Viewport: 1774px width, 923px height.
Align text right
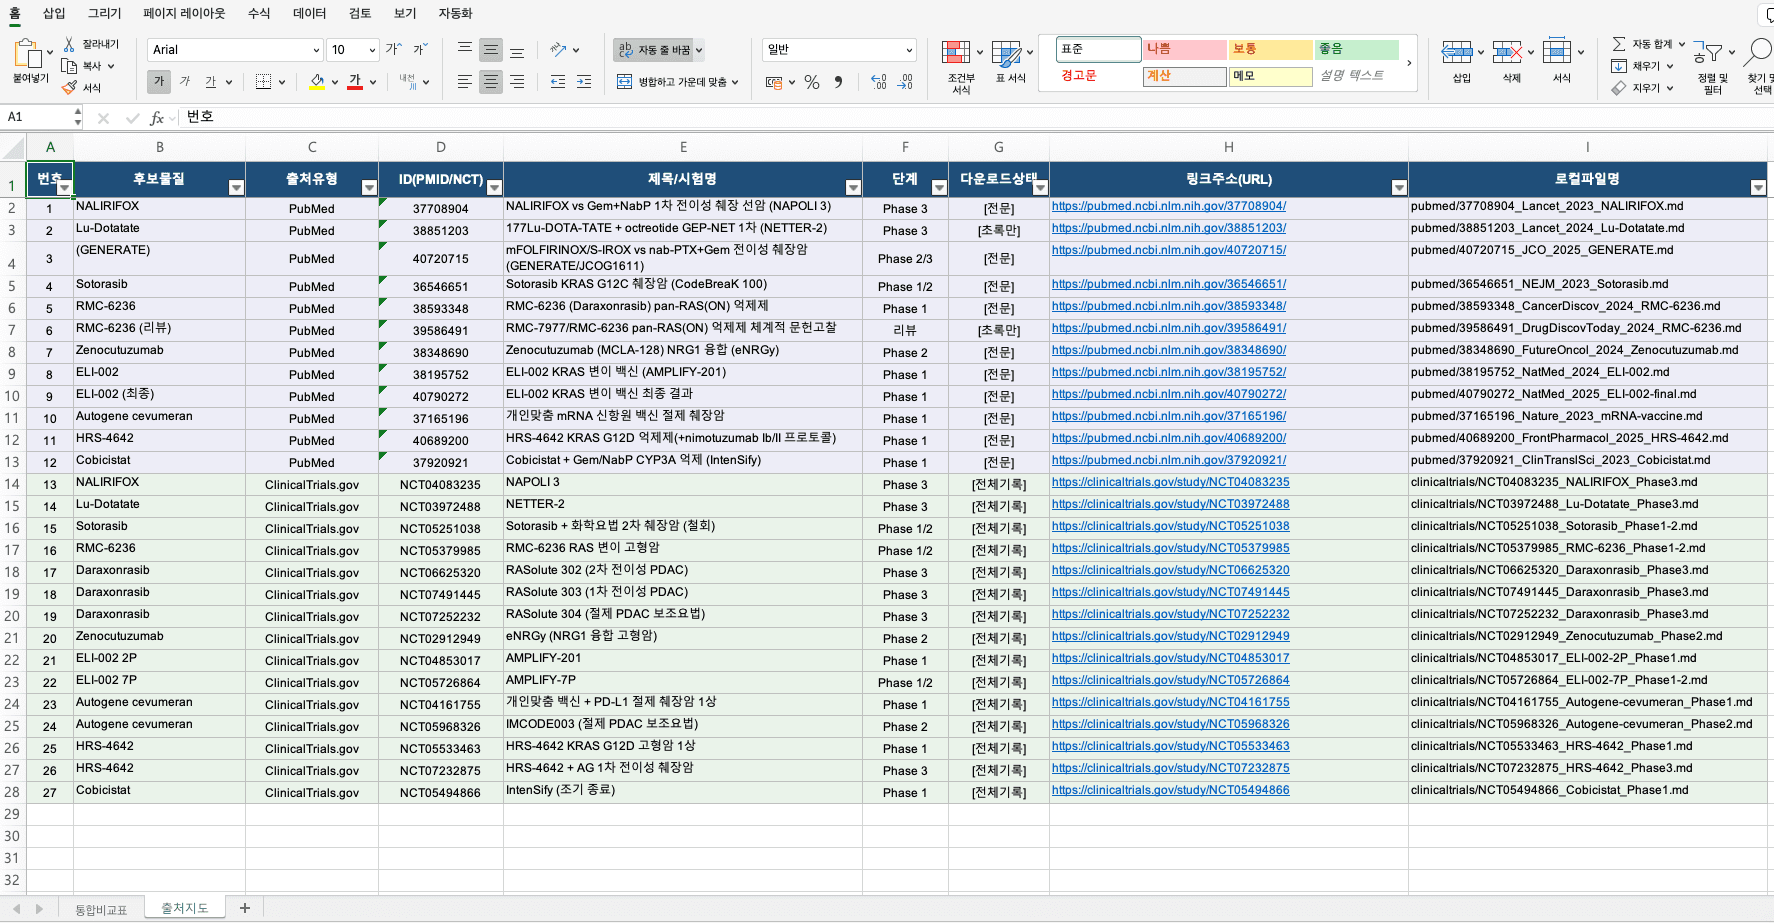(x=517, y=82)
